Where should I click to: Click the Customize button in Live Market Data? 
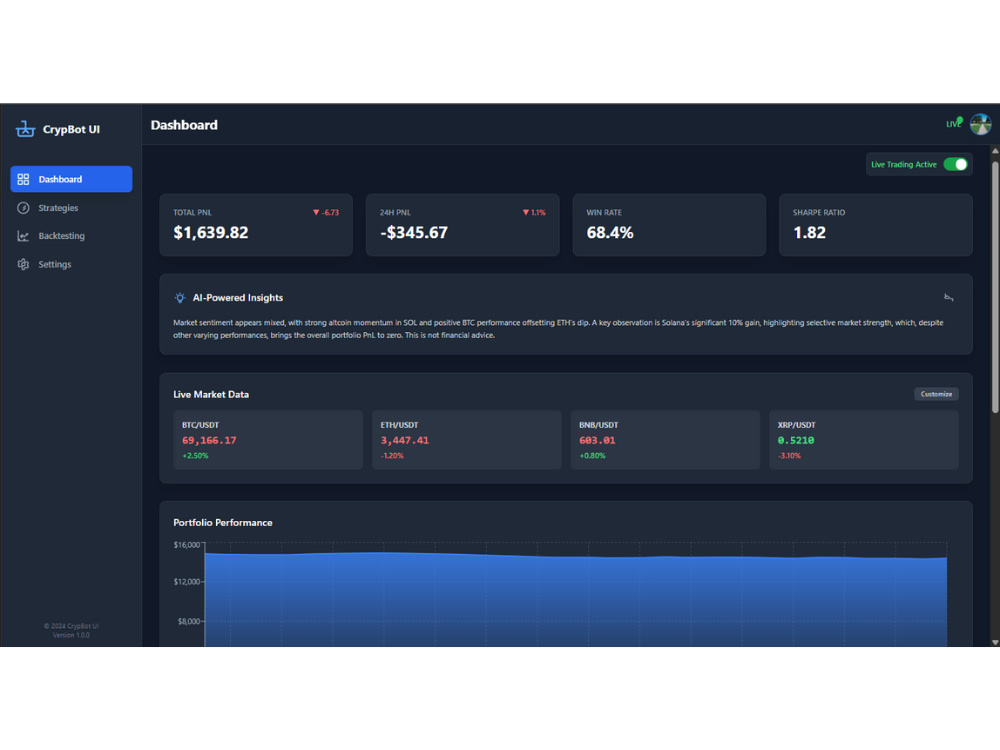(x=936, y=394)
